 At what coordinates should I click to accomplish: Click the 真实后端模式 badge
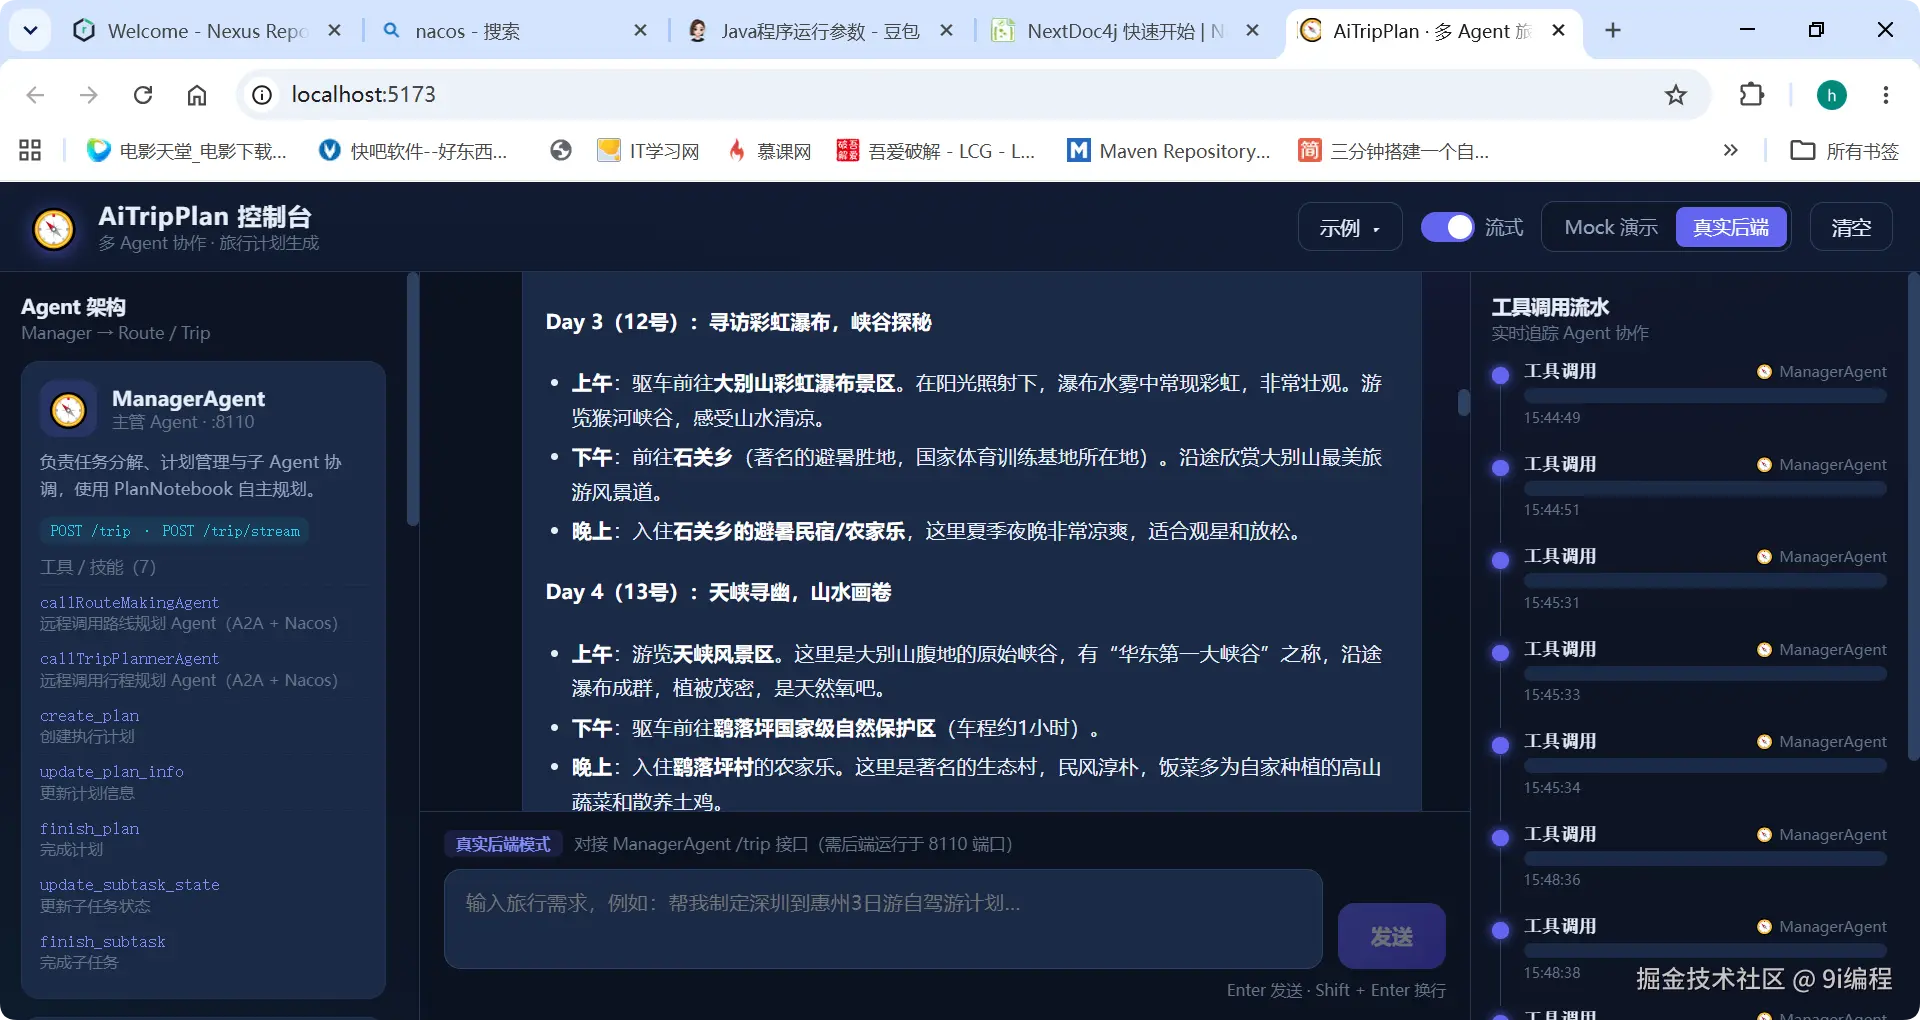point(503,844)
